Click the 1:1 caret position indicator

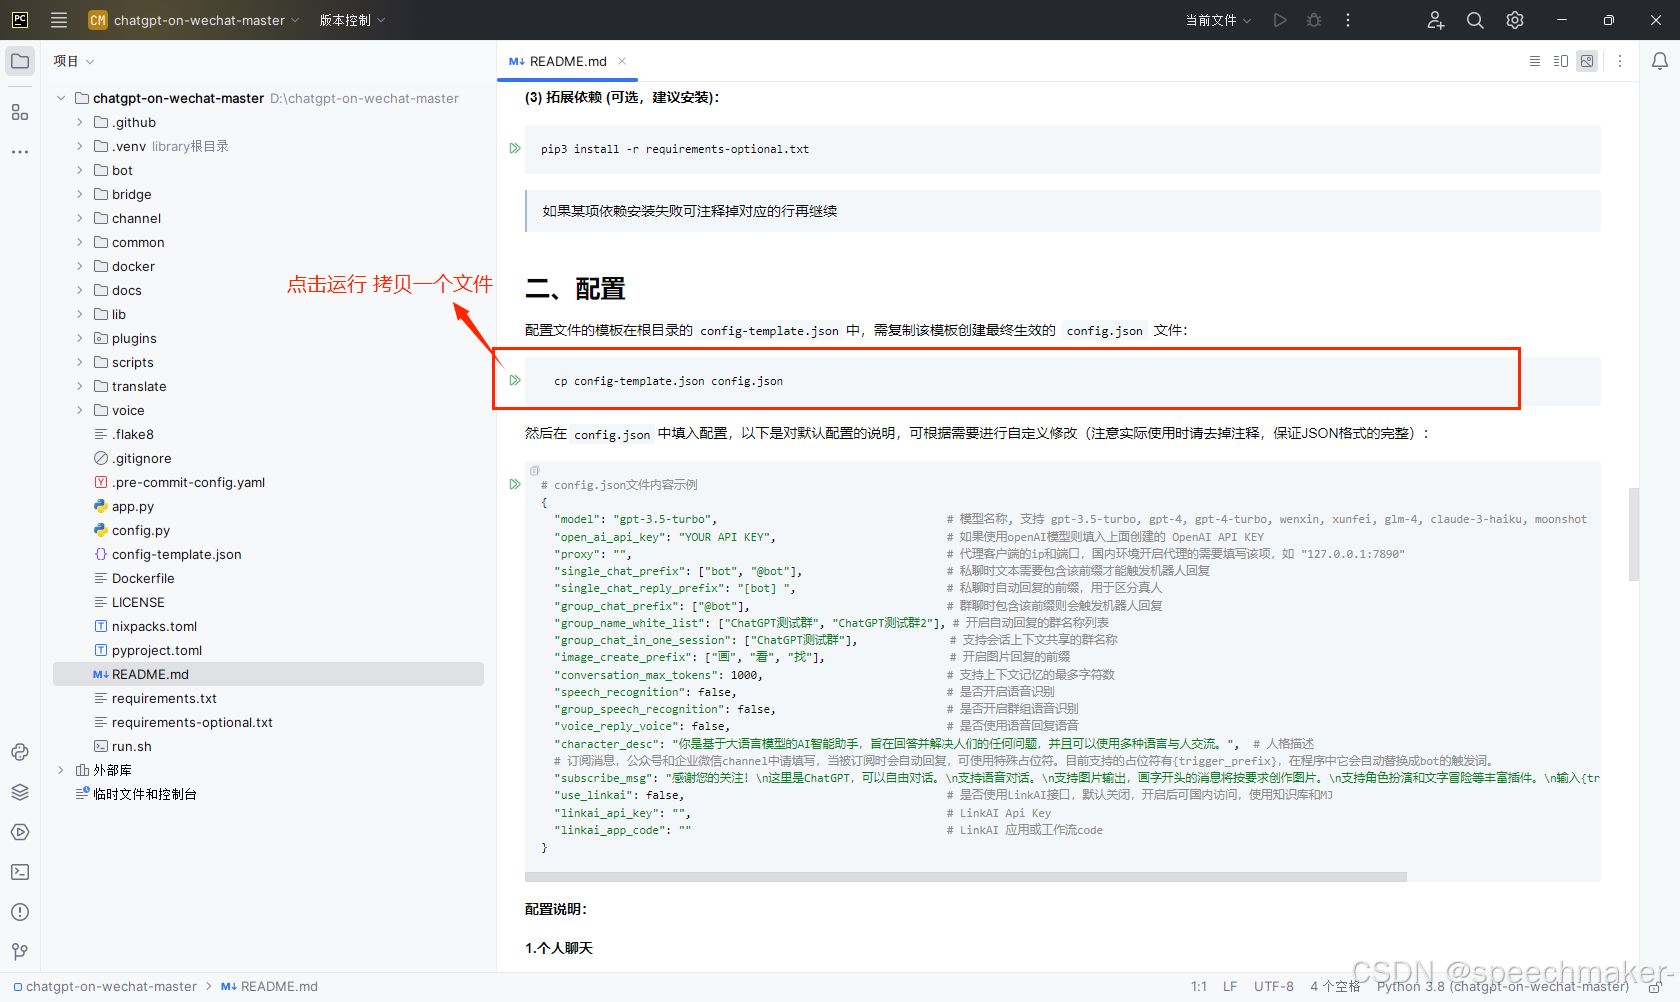(x=1199, y=987)
